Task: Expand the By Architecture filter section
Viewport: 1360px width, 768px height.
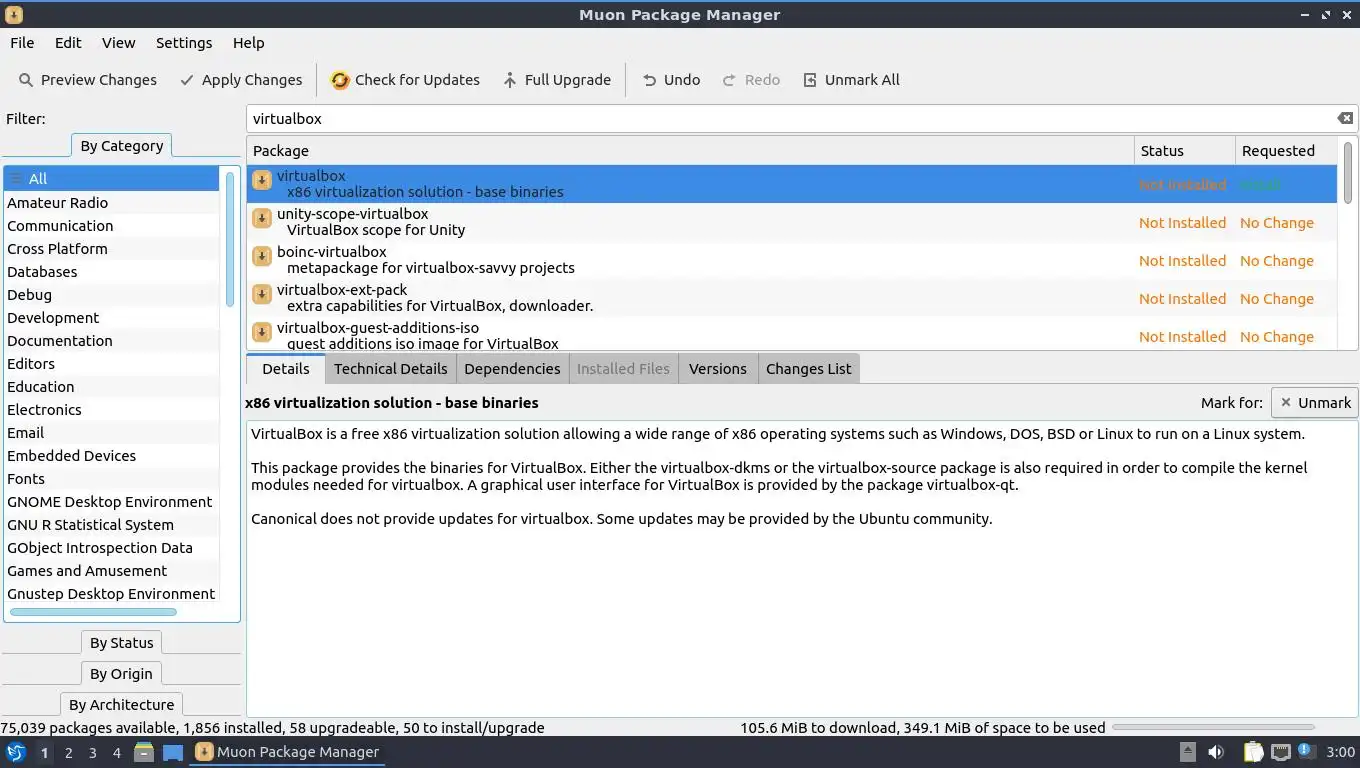Action: coord(121,705)
